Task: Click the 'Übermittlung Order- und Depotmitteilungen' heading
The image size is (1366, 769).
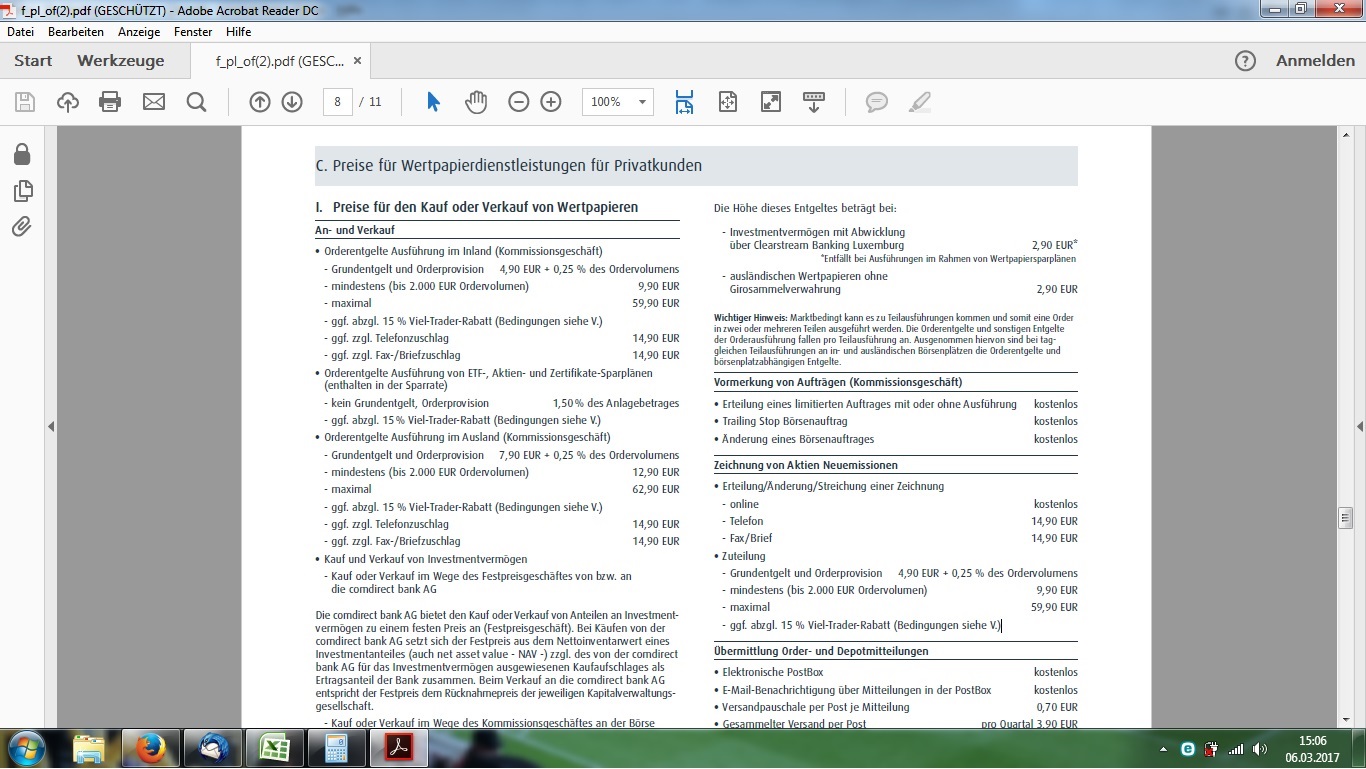Action: pyautogui.click(x=821, y=651)
